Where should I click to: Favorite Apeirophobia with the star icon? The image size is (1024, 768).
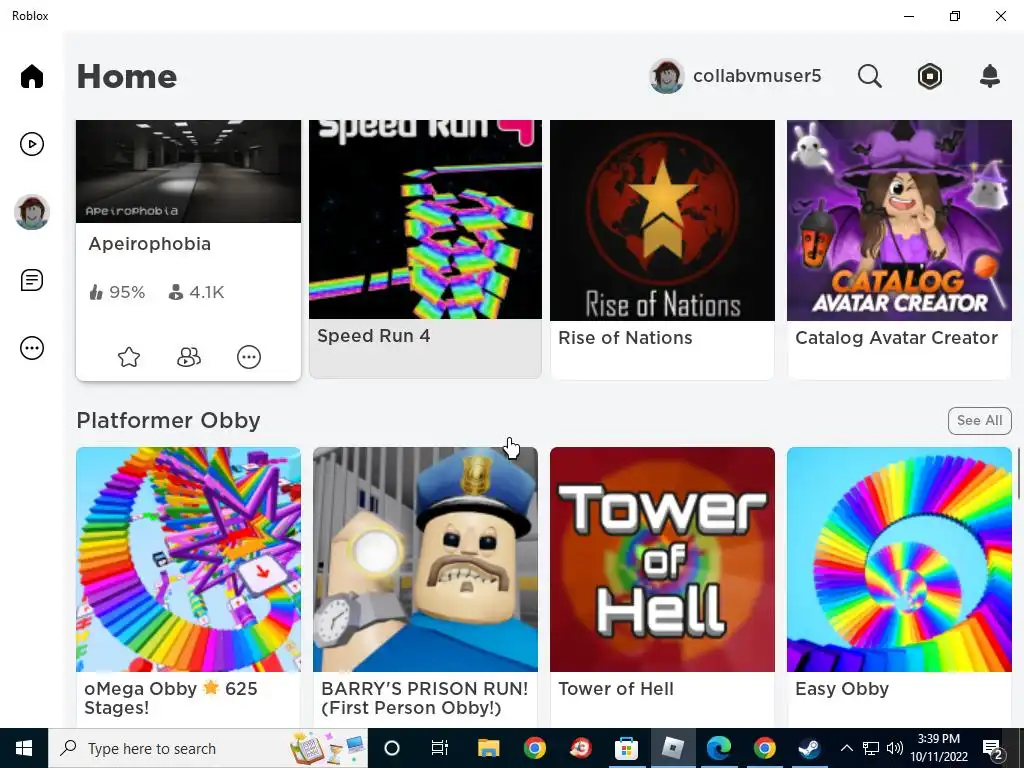129,357
